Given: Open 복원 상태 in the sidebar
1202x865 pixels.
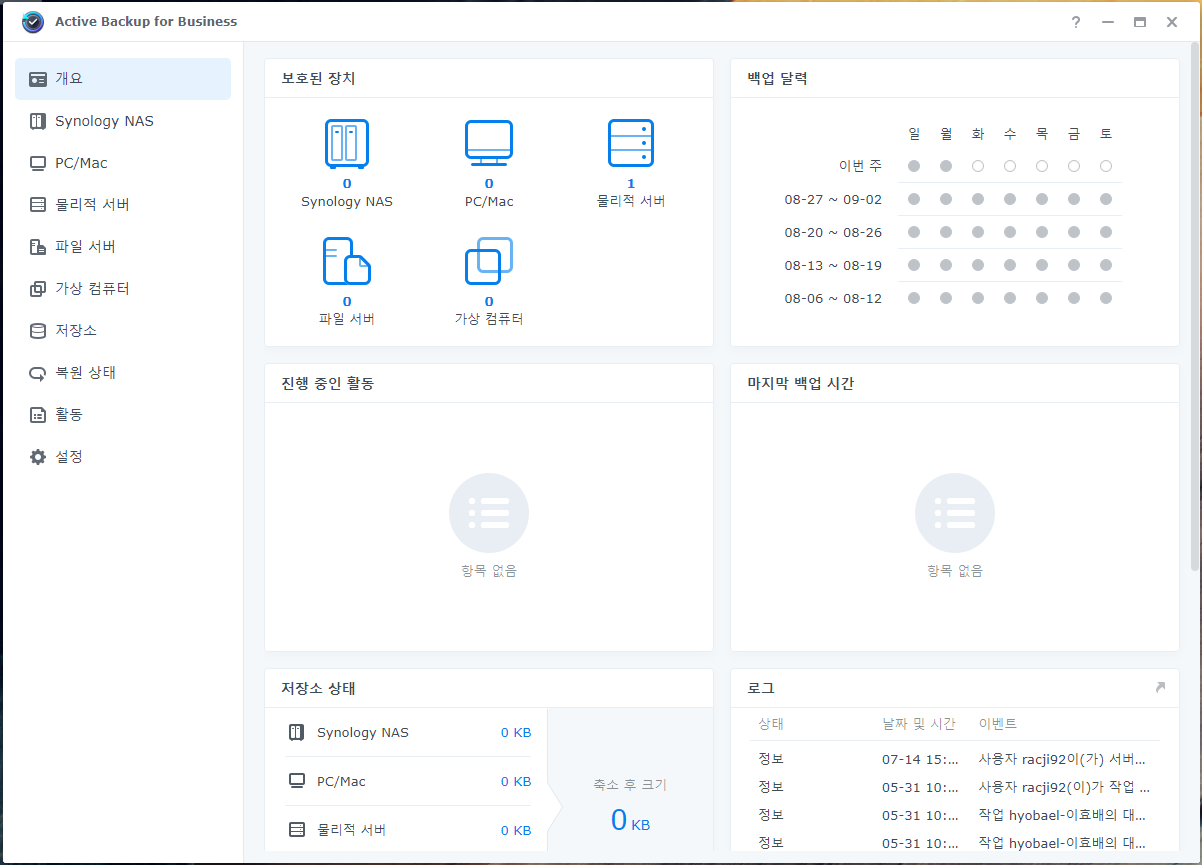Looking at the screenshot, I should pyautogui.click(x=123, y=373).
